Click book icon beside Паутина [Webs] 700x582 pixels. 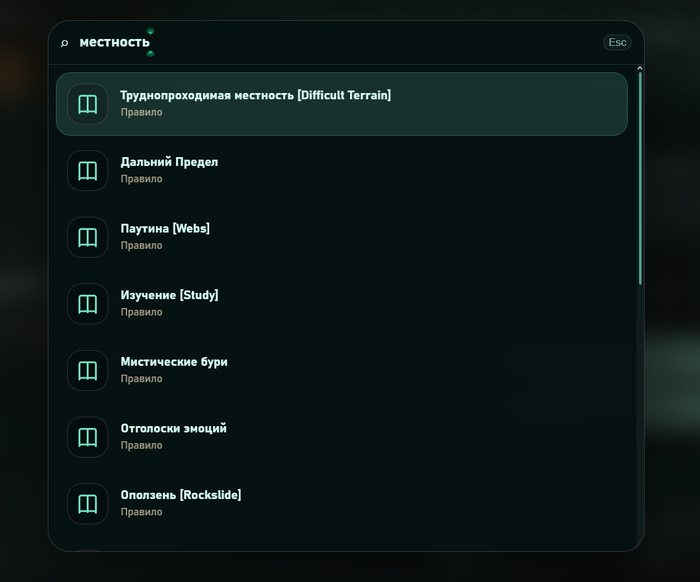point(88,237)
